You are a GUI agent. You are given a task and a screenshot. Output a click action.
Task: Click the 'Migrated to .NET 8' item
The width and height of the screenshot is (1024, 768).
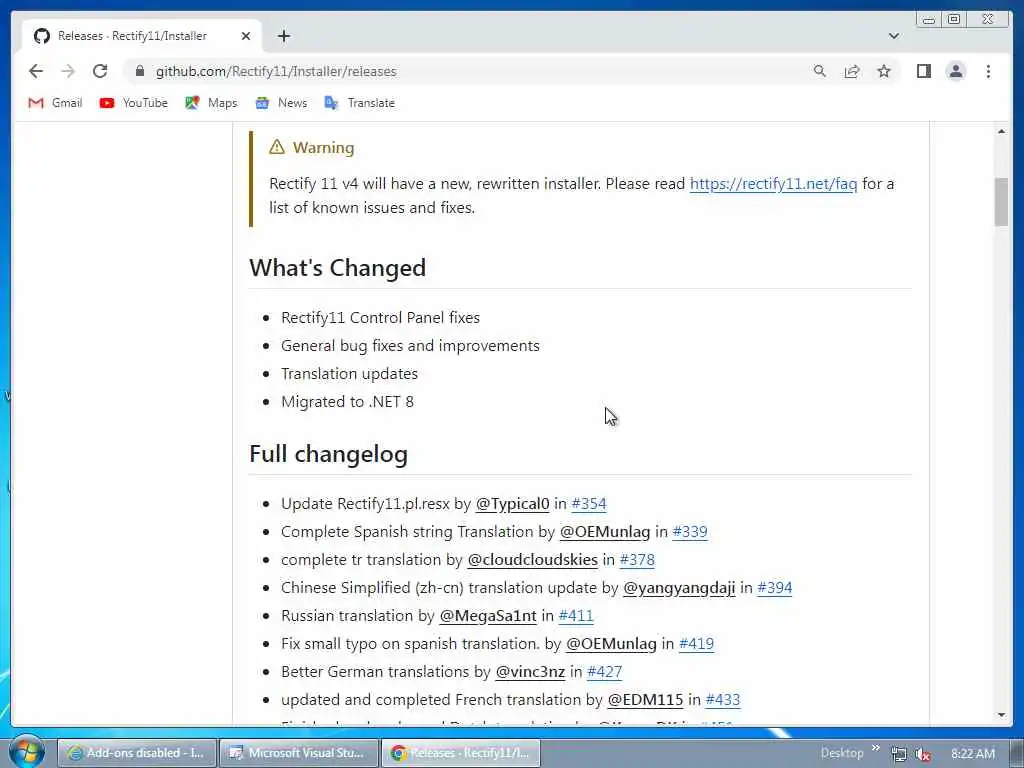click(x=347, y=402)
